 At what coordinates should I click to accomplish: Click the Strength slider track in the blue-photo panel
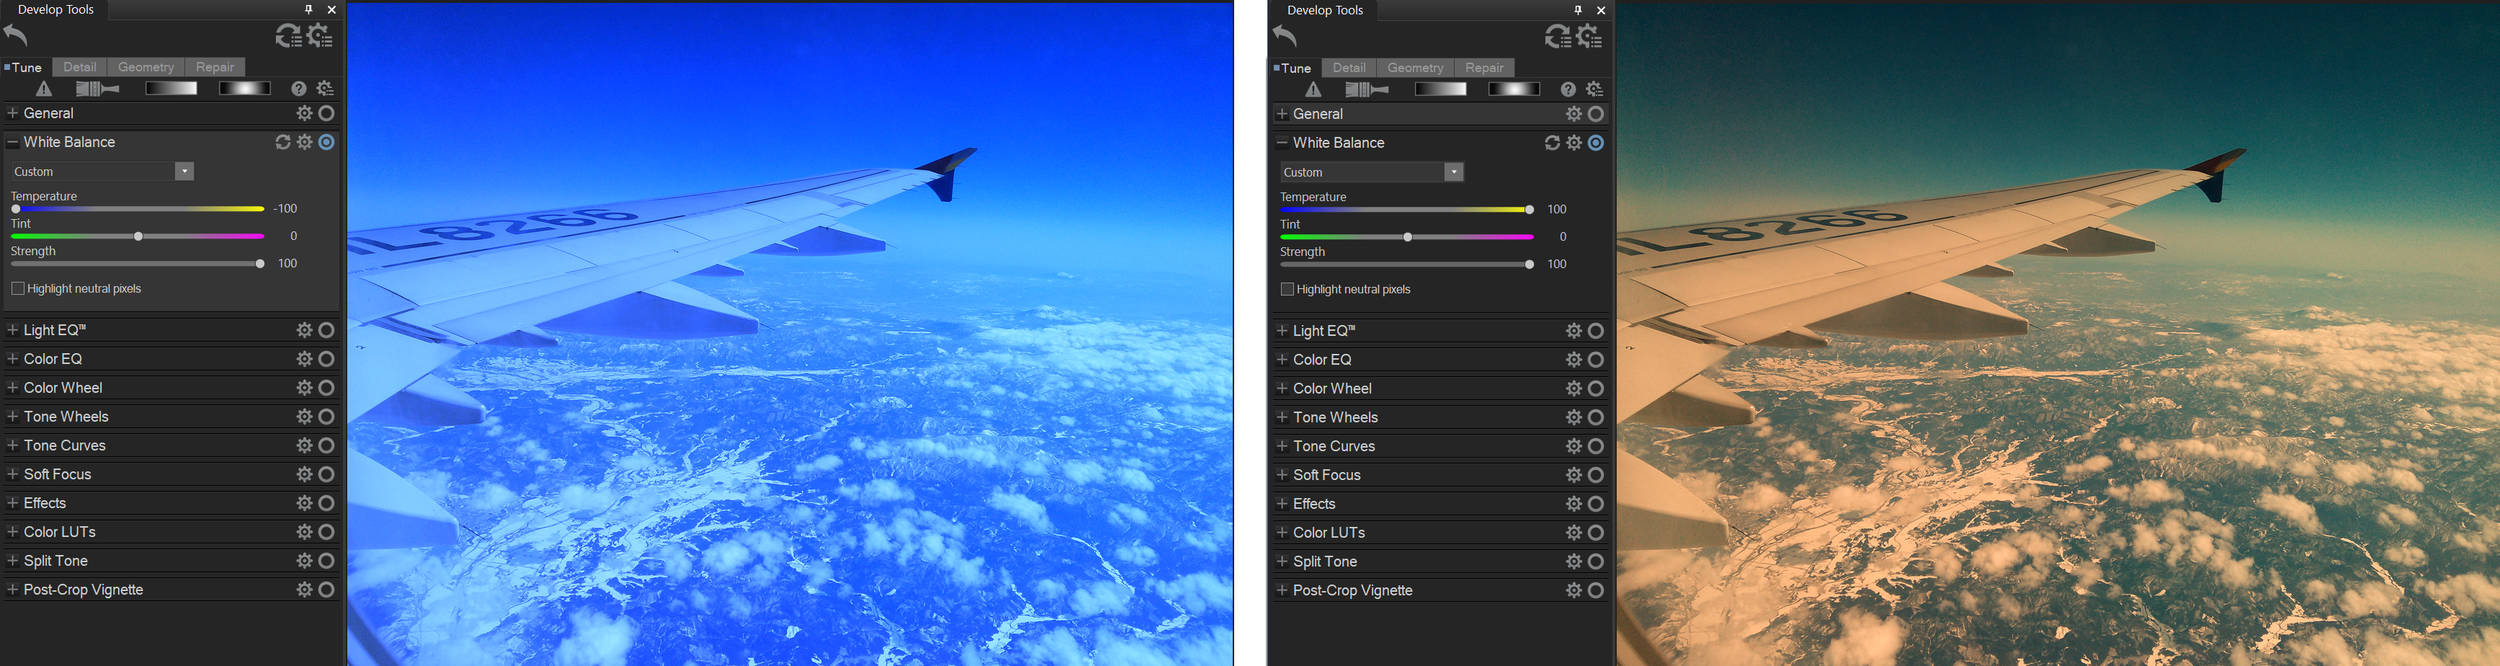click(x=138, y=264)
